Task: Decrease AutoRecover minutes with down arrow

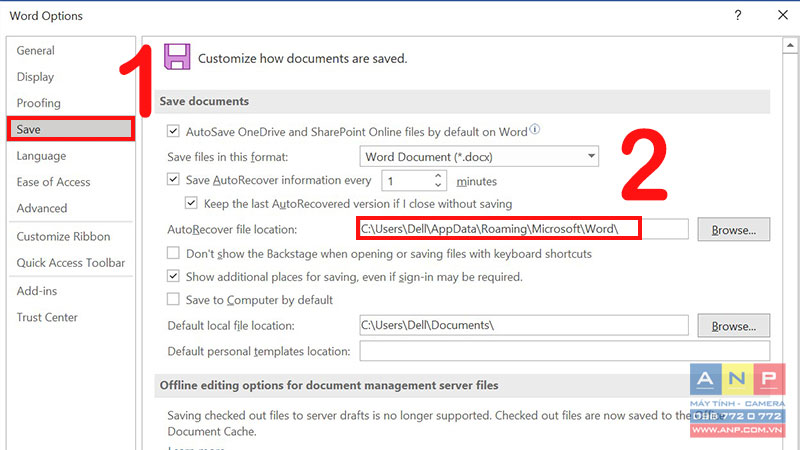Action: tap(438, 185)
